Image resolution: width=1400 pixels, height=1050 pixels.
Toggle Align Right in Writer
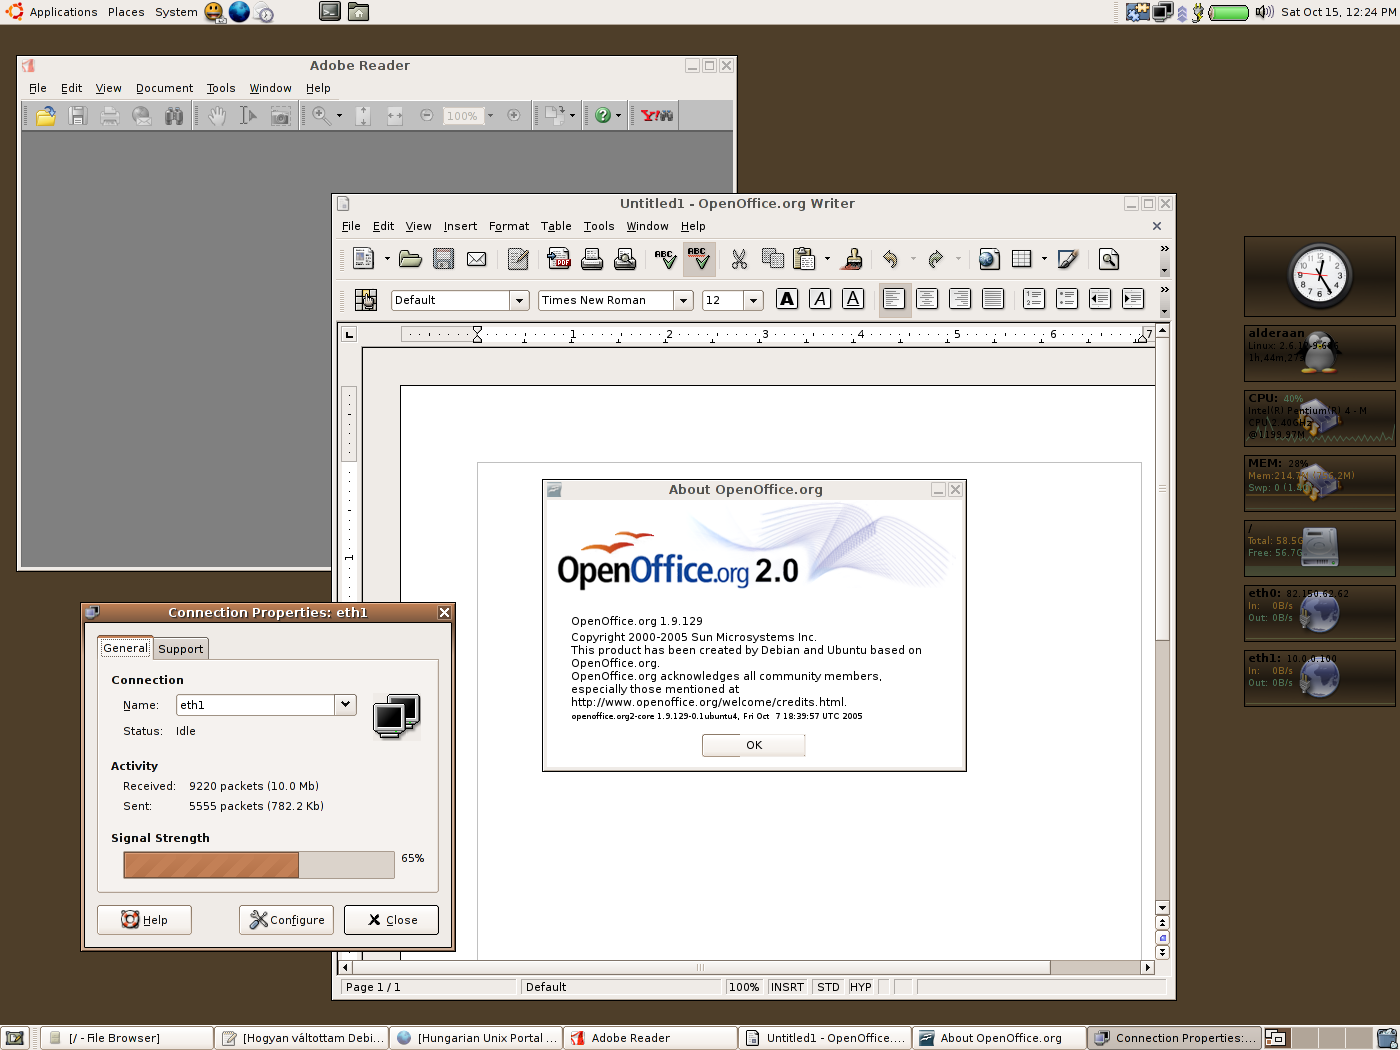[x=960, y=299]
